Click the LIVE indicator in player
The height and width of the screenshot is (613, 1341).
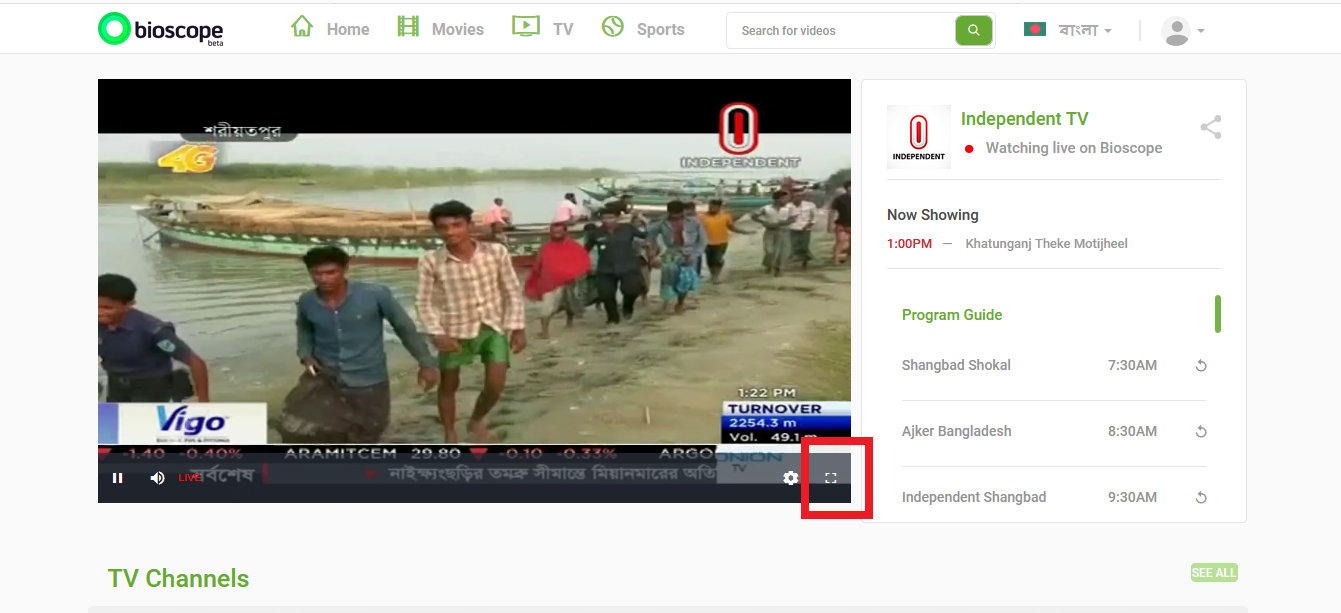[x=190, y=478]
